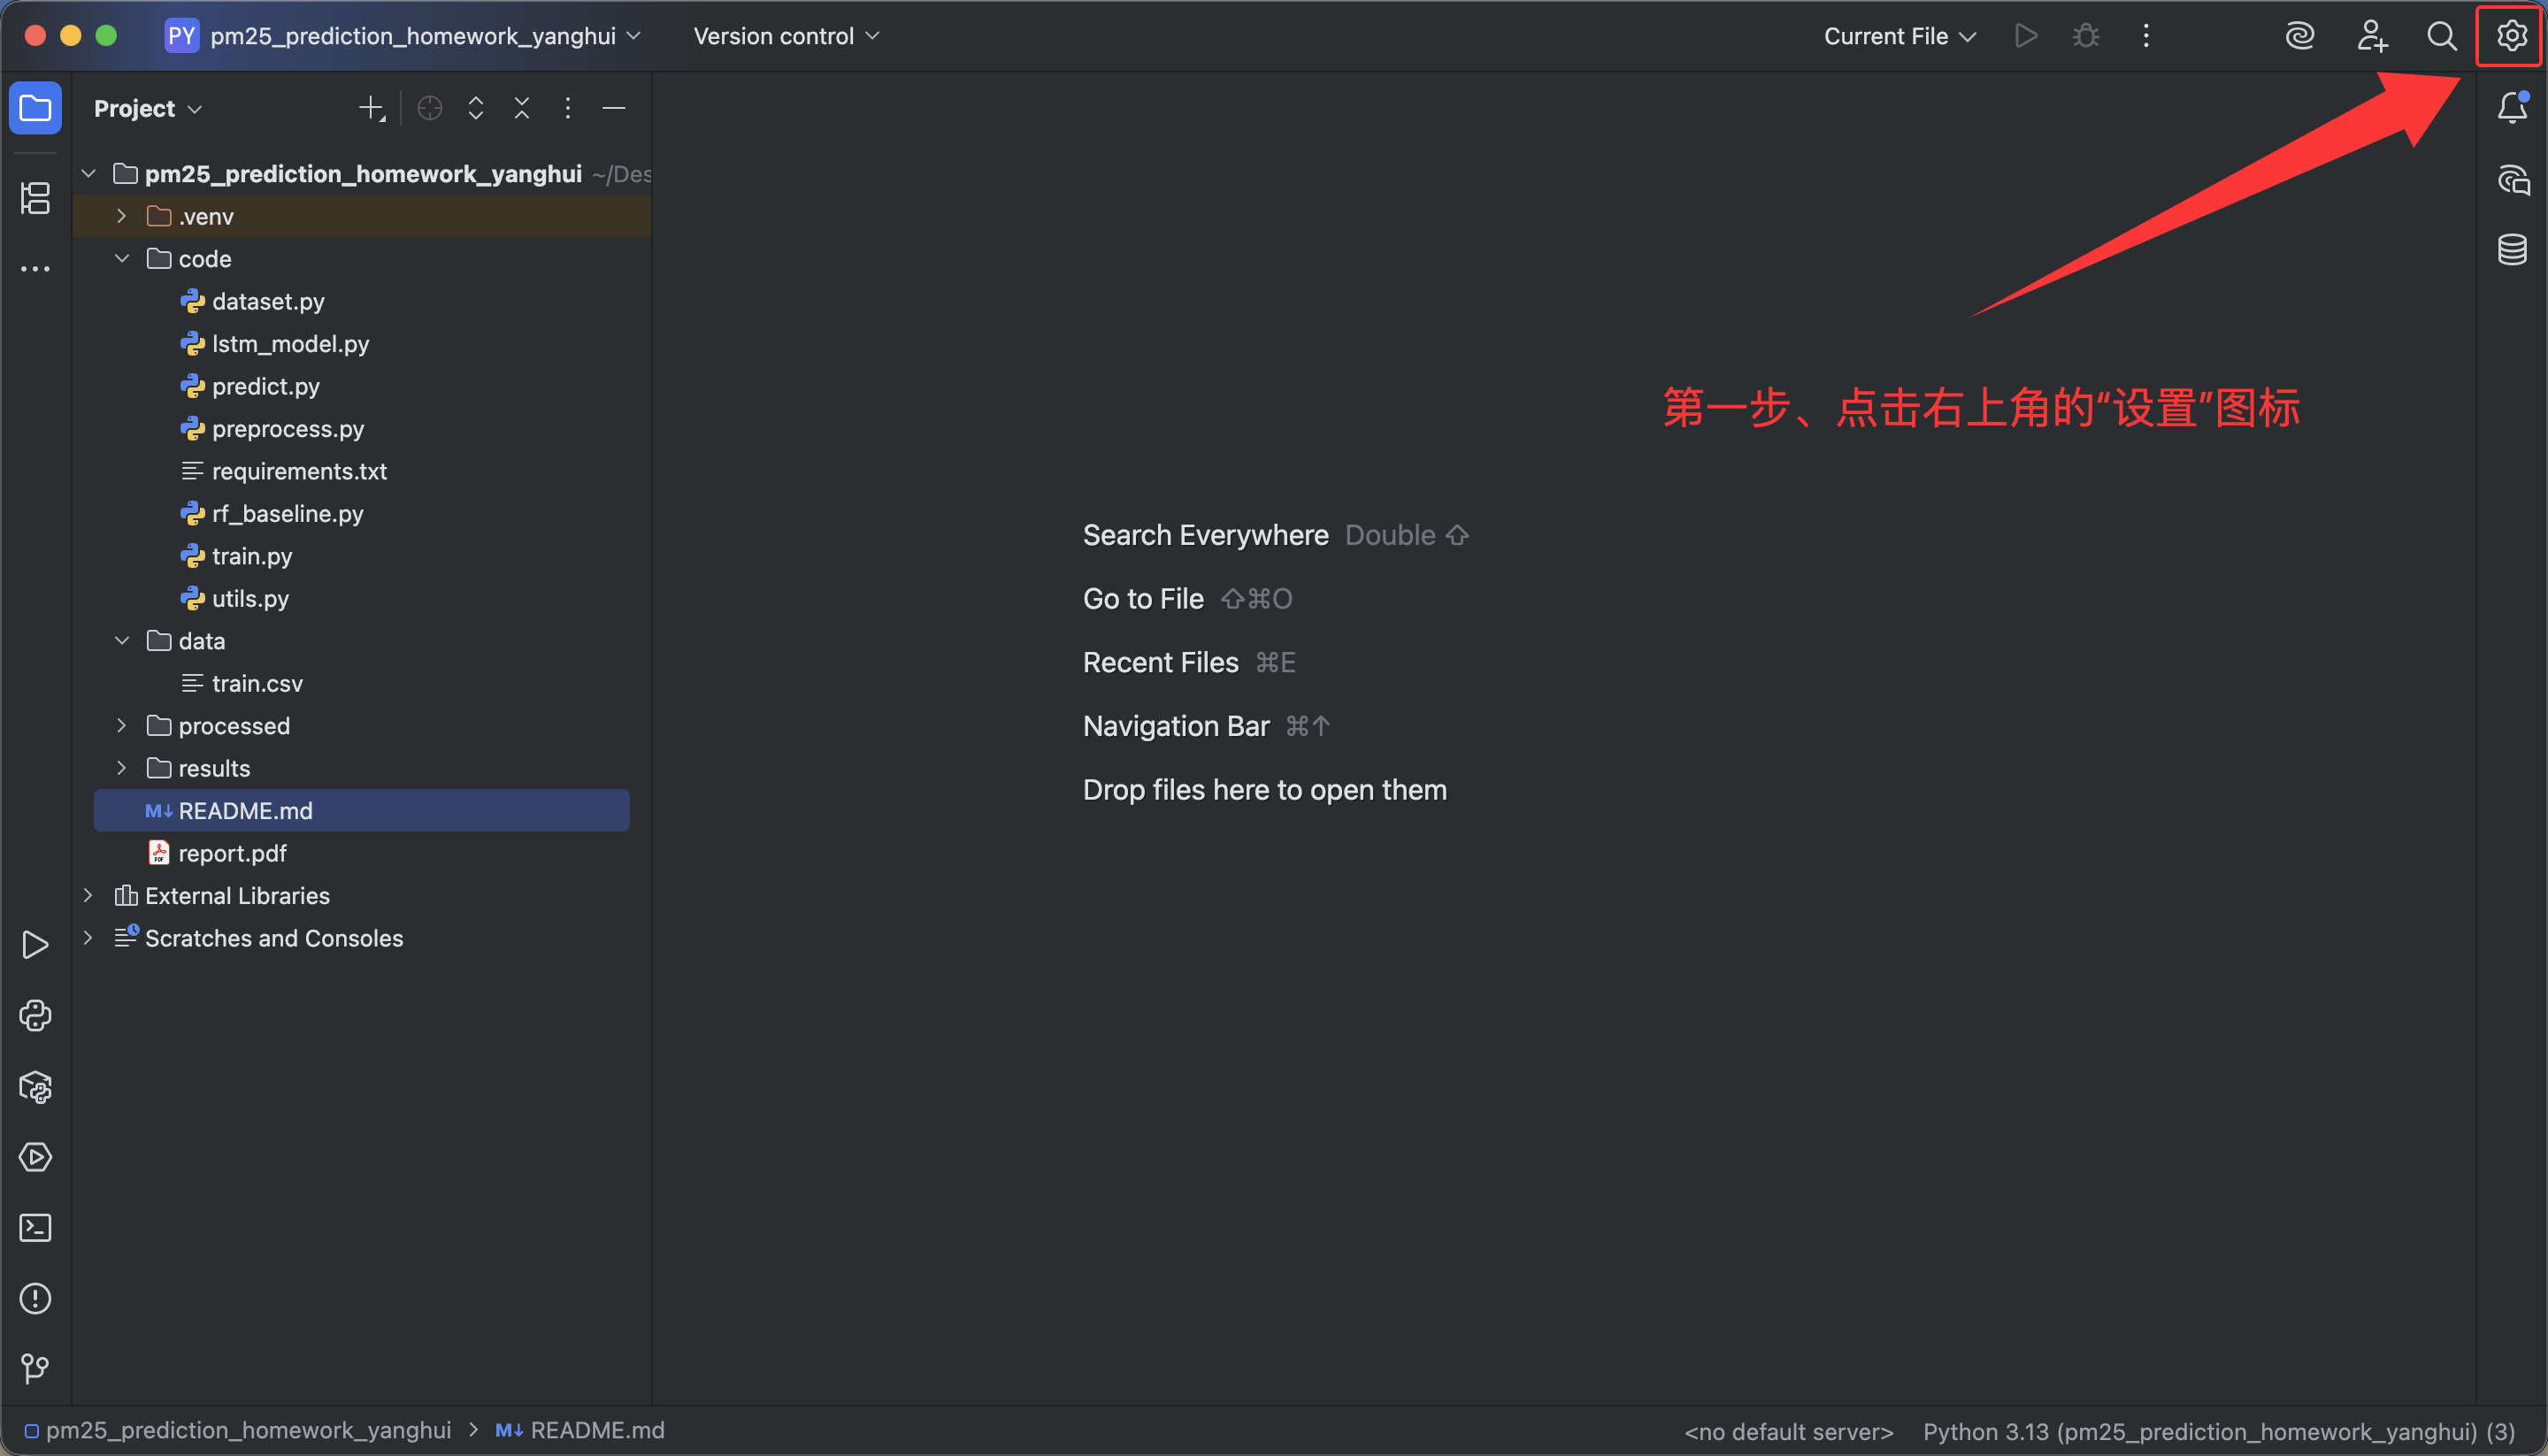Collapse the code folder

[x=121, y=259]
